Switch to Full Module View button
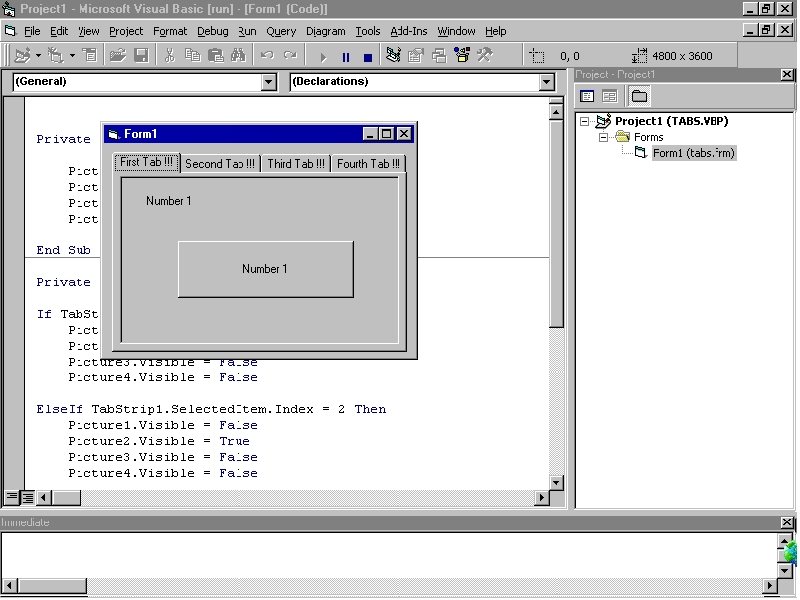 pyautogui.click(x=27, y=497)
